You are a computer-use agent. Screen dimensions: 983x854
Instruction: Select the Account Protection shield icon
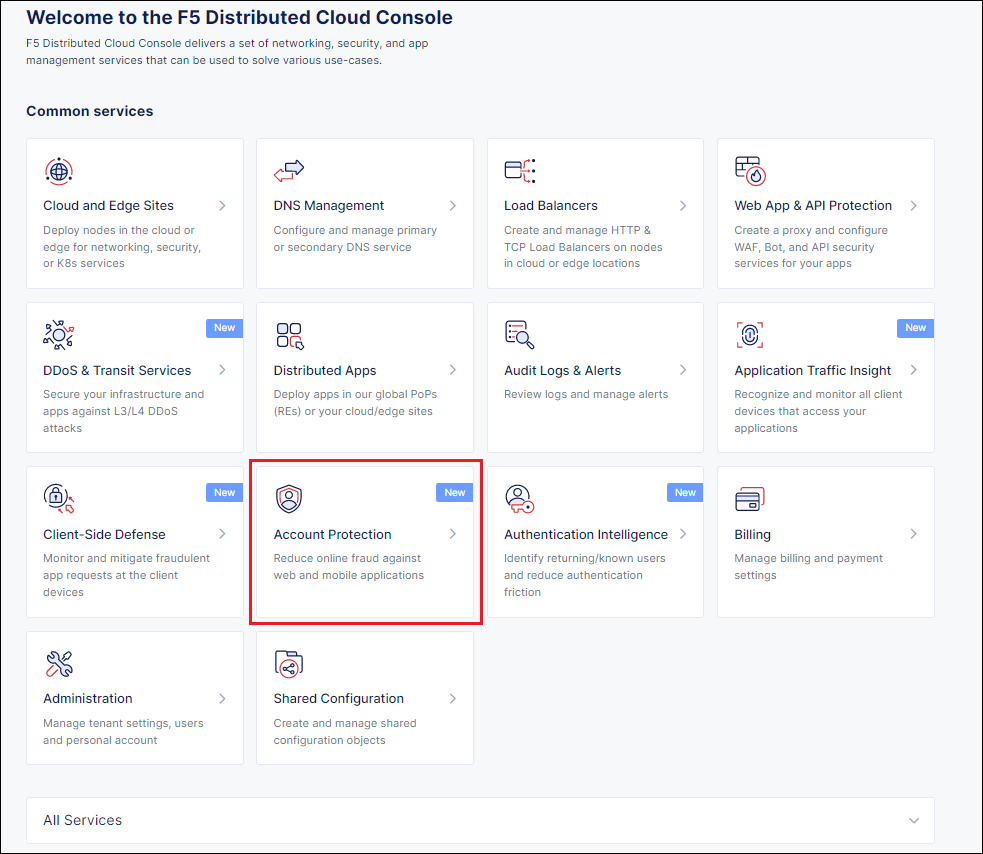pyautogui.click(x=289, y=499)
